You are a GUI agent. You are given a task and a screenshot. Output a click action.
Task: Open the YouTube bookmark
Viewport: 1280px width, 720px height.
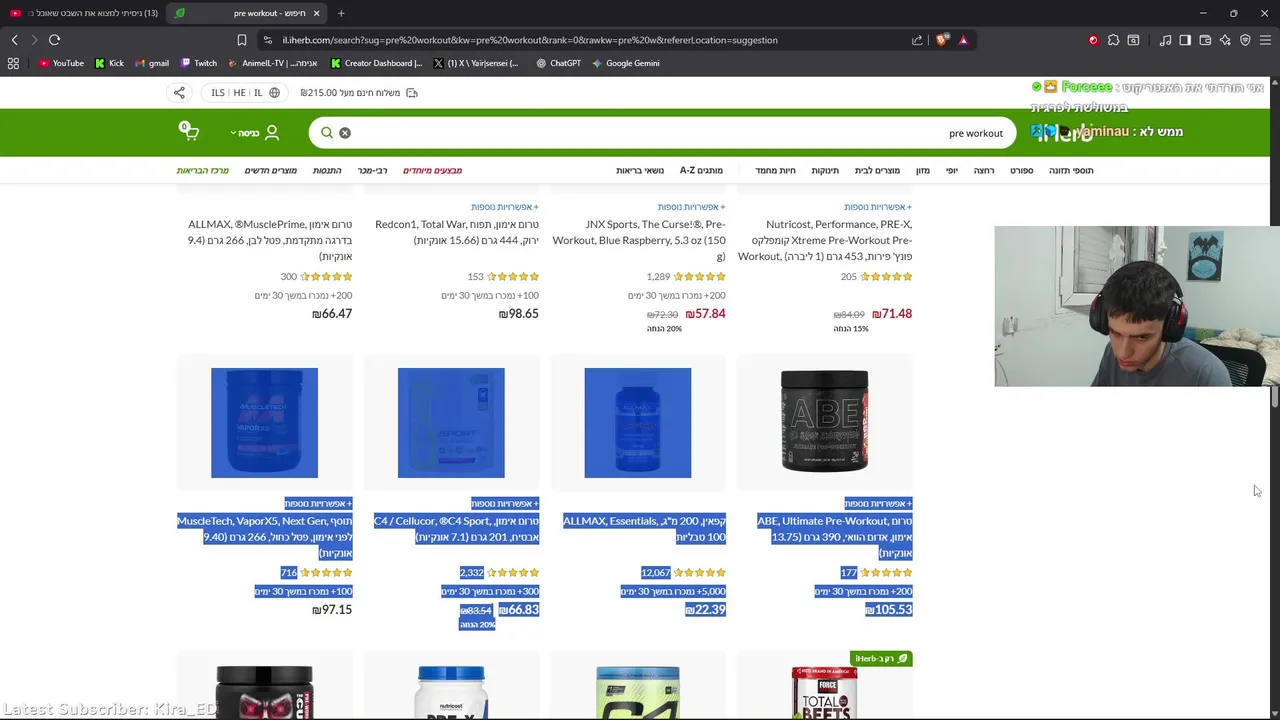tap(61, 63)
